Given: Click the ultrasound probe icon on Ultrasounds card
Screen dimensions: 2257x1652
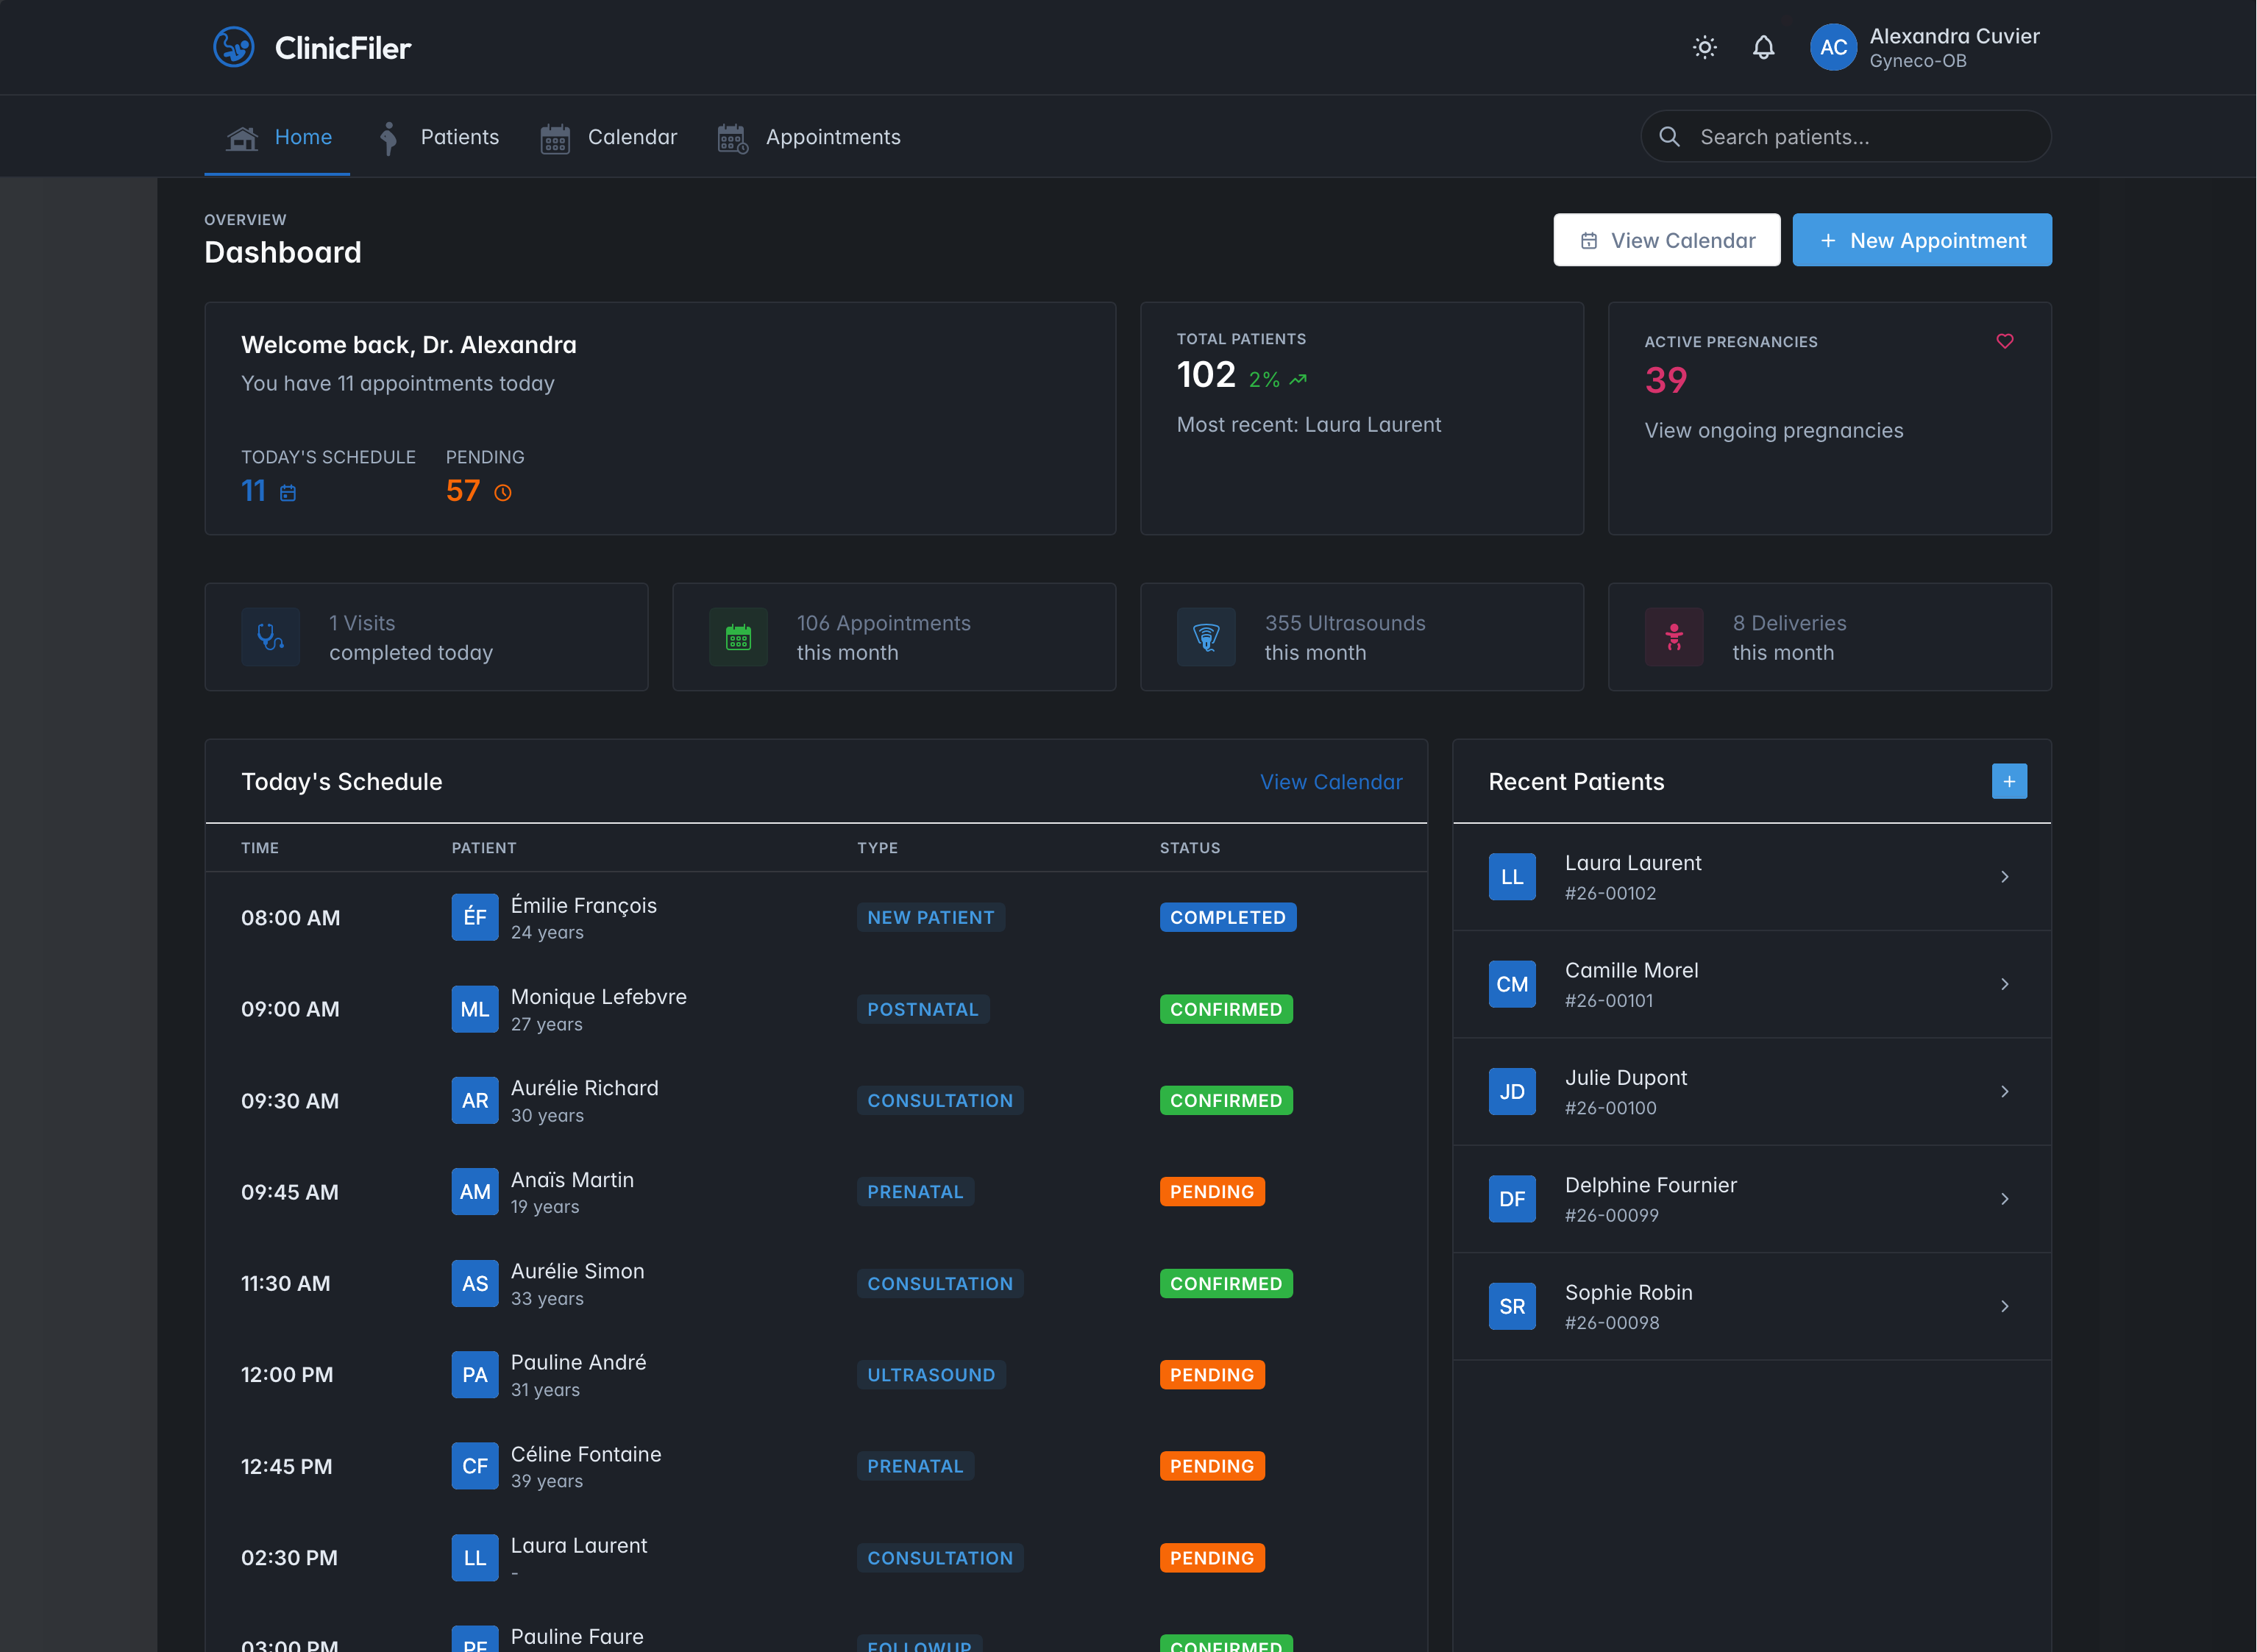Looking at the screenshot, I should [x=1206, y=637].
